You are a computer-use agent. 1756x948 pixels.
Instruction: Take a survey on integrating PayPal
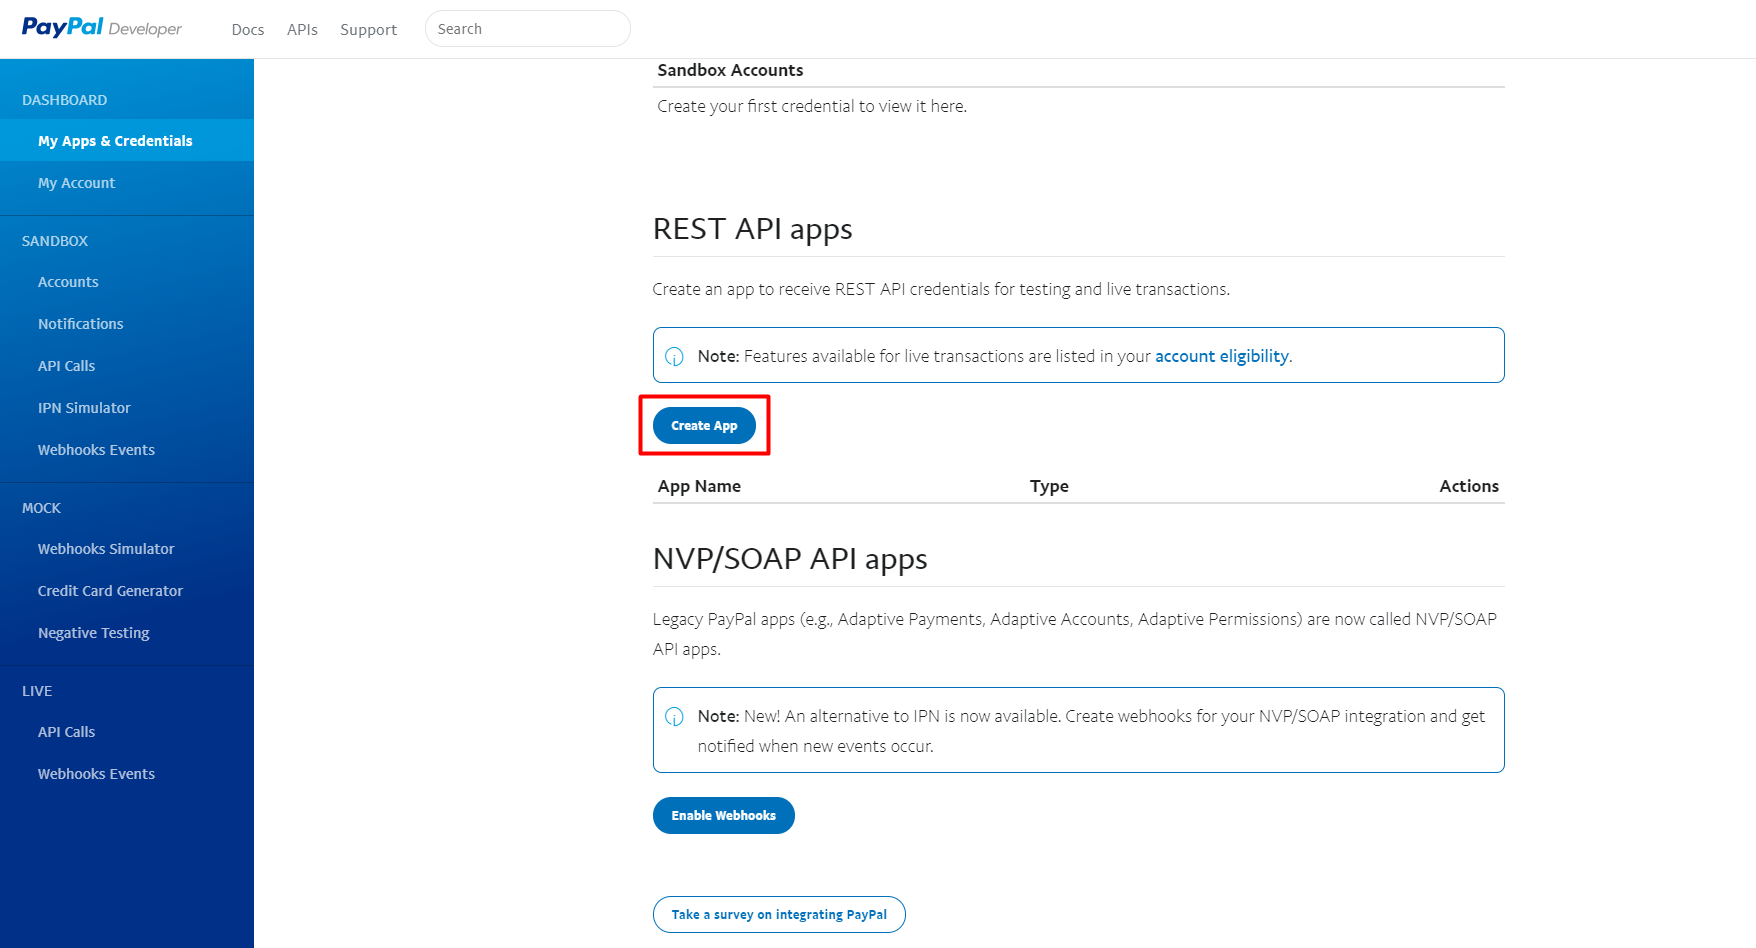point(779,915)
